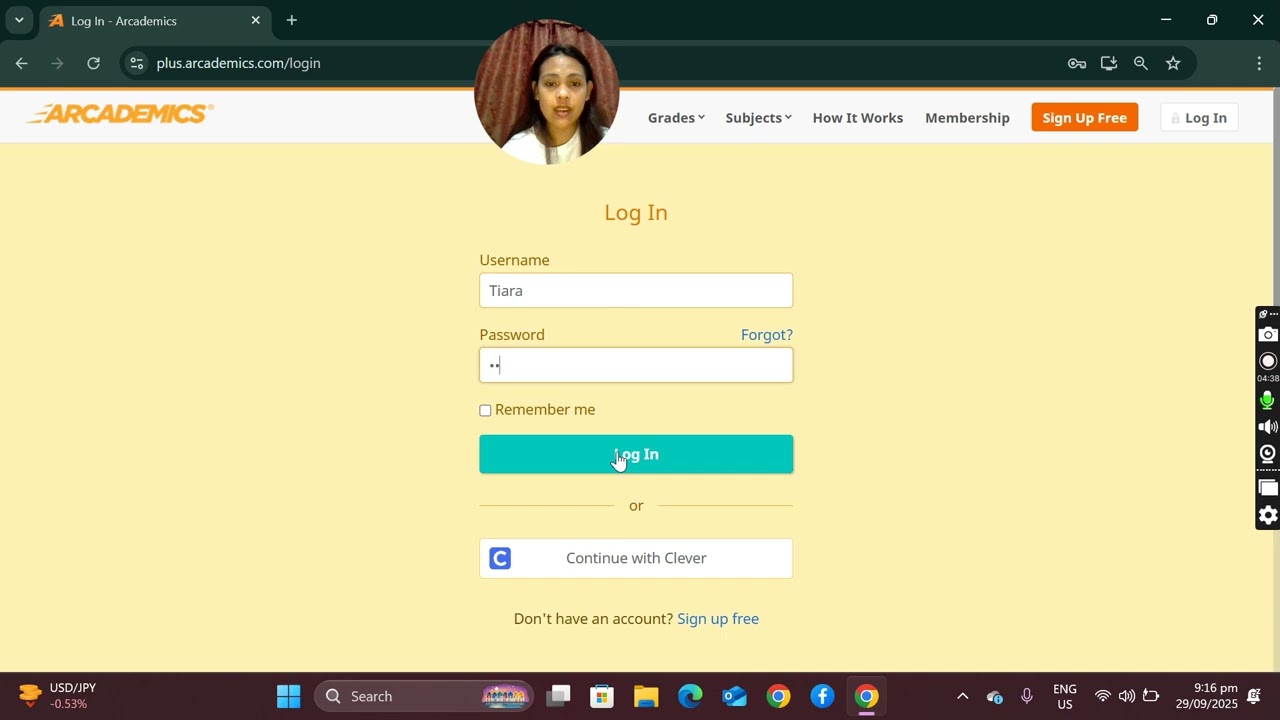
Task: Close the Log In - Arcademics tab
Action: (256, 20)
